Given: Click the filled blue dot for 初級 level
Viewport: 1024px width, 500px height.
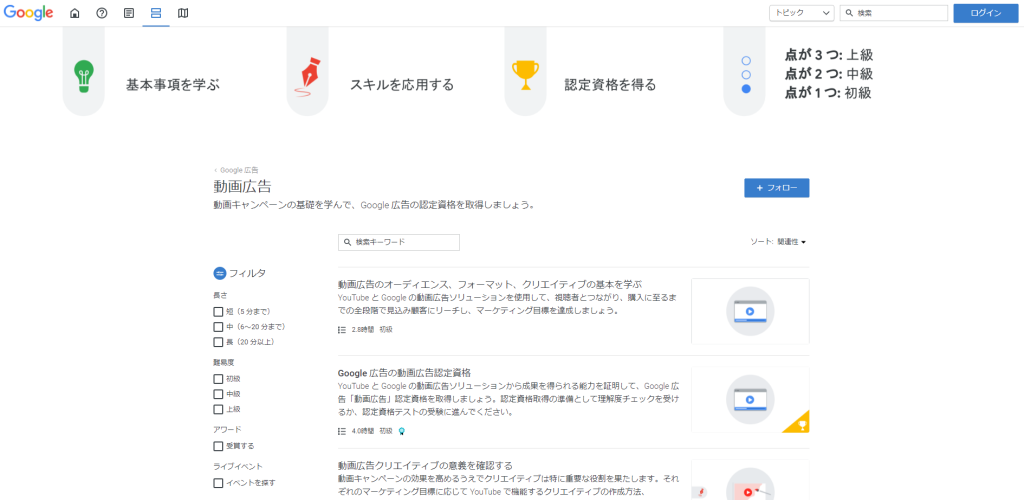Looking at the screenshot, I should [746, 89].
